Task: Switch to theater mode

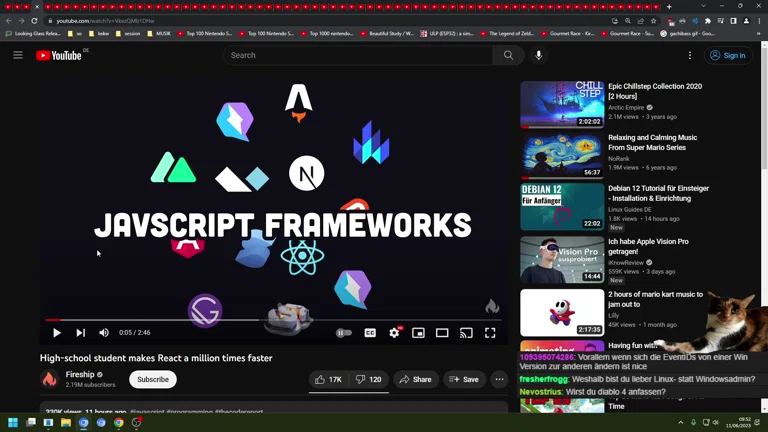Action: pyautogui.click(x=442, y=333)
